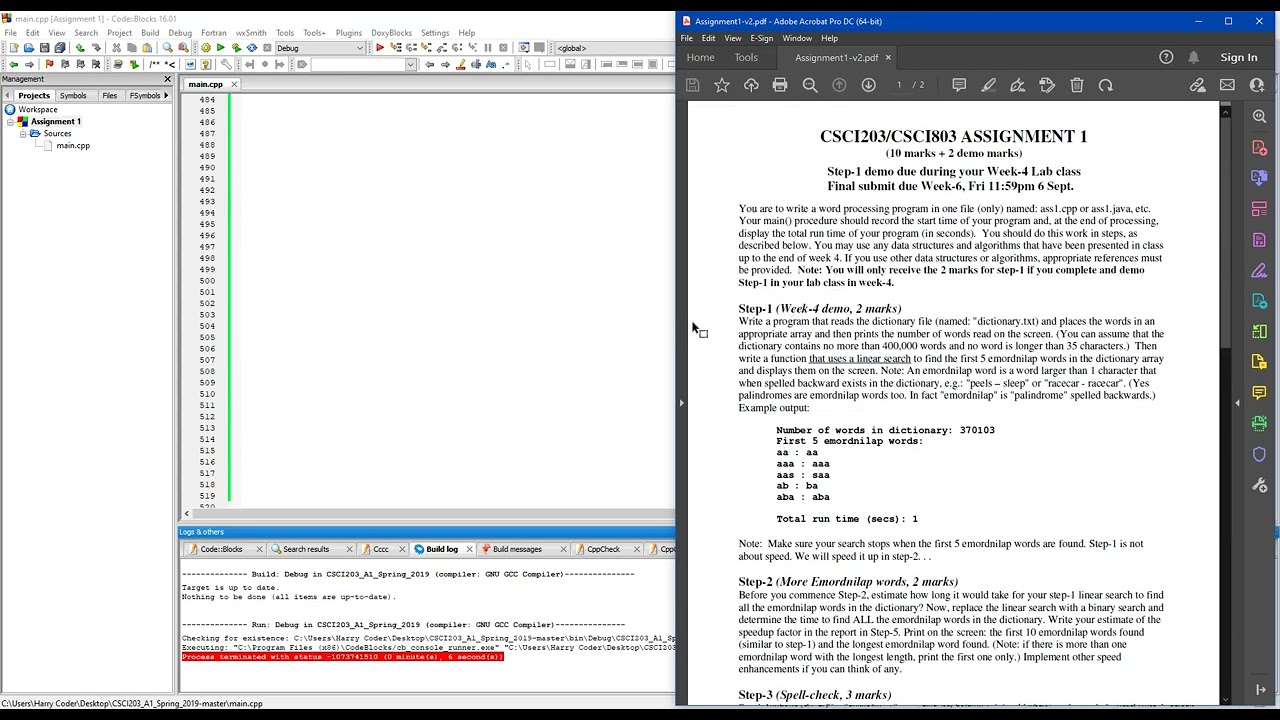Click the Acrobat find text magnifier icon
The image size is (1280, 720).
(810, 86)
